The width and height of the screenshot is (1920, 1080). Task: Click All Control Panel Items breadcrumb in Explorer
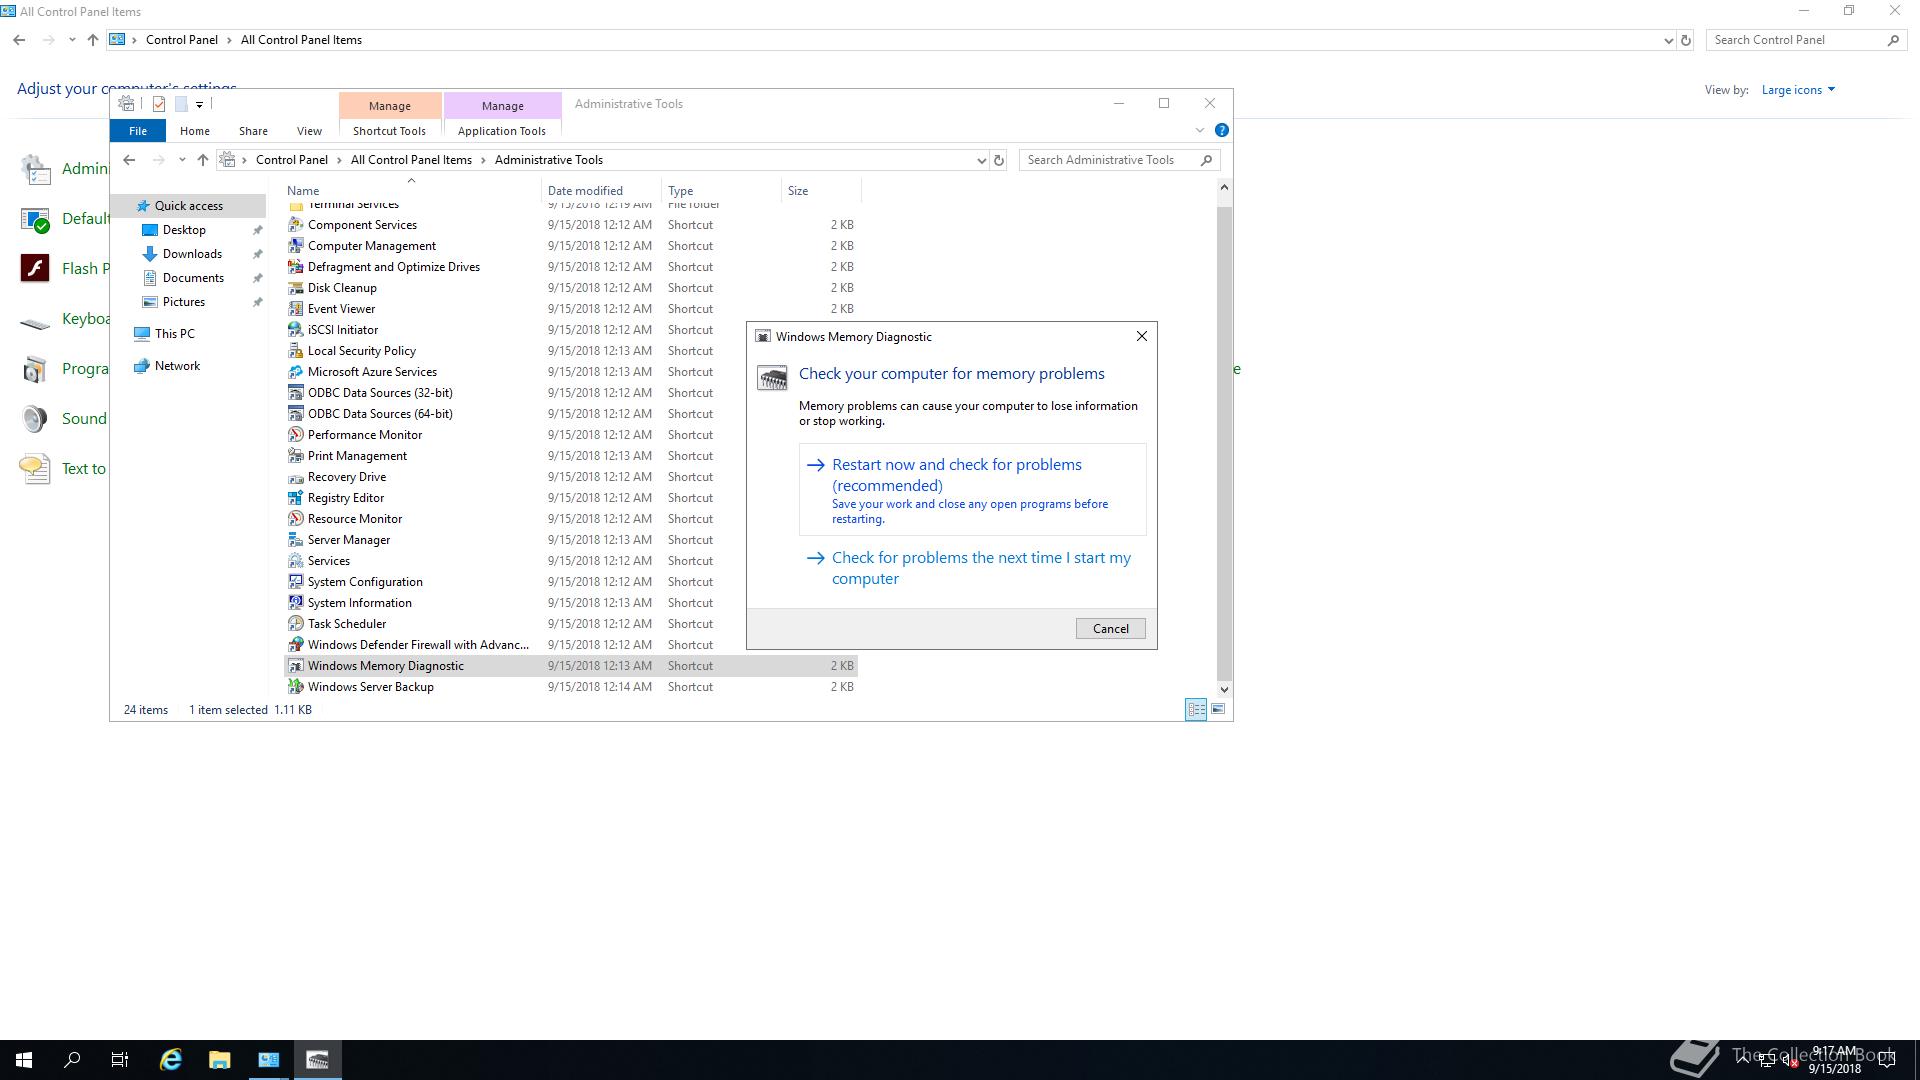pyautogui.click(x=411, y=160)
